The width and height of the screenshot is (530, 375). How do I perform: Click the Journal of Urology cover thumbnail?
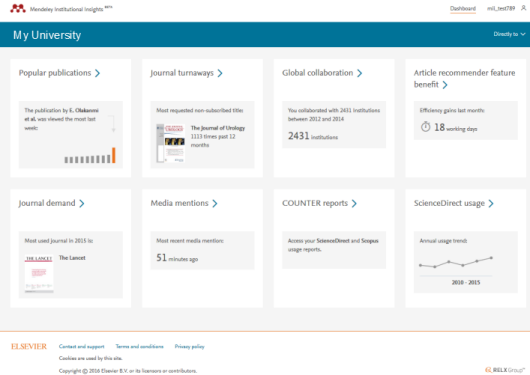click(x=170, y=143)
